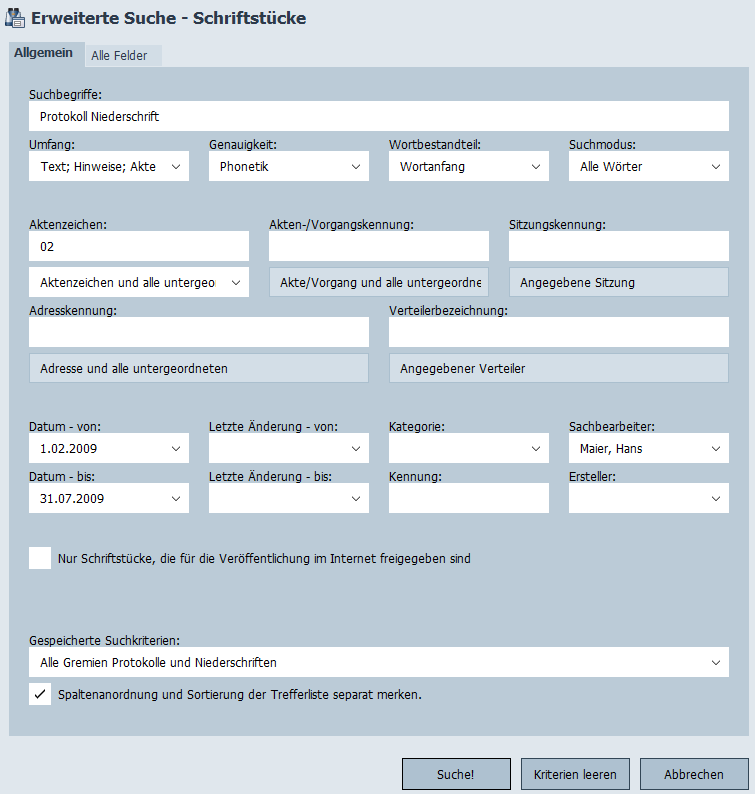Image resolution: width=755 pixels, height=794 pixels.
Task: Change Suchmodus from Alle Wörter
Action: (648, 167)
